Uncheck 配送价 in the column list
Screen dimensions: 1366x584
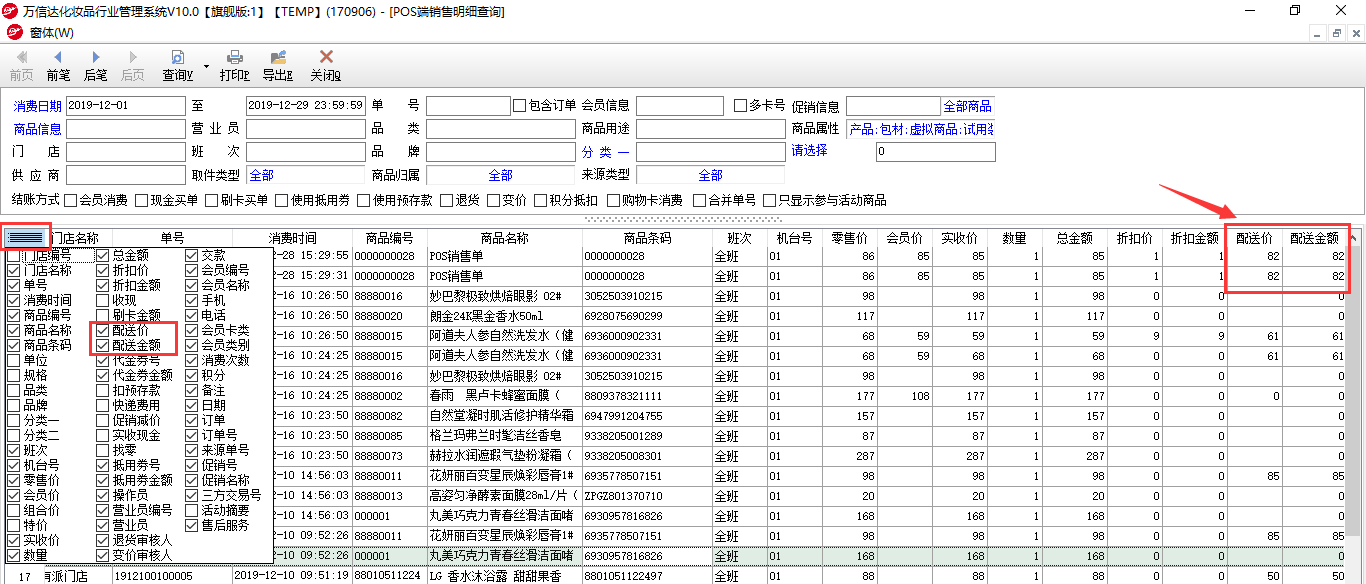coord(103,330)
